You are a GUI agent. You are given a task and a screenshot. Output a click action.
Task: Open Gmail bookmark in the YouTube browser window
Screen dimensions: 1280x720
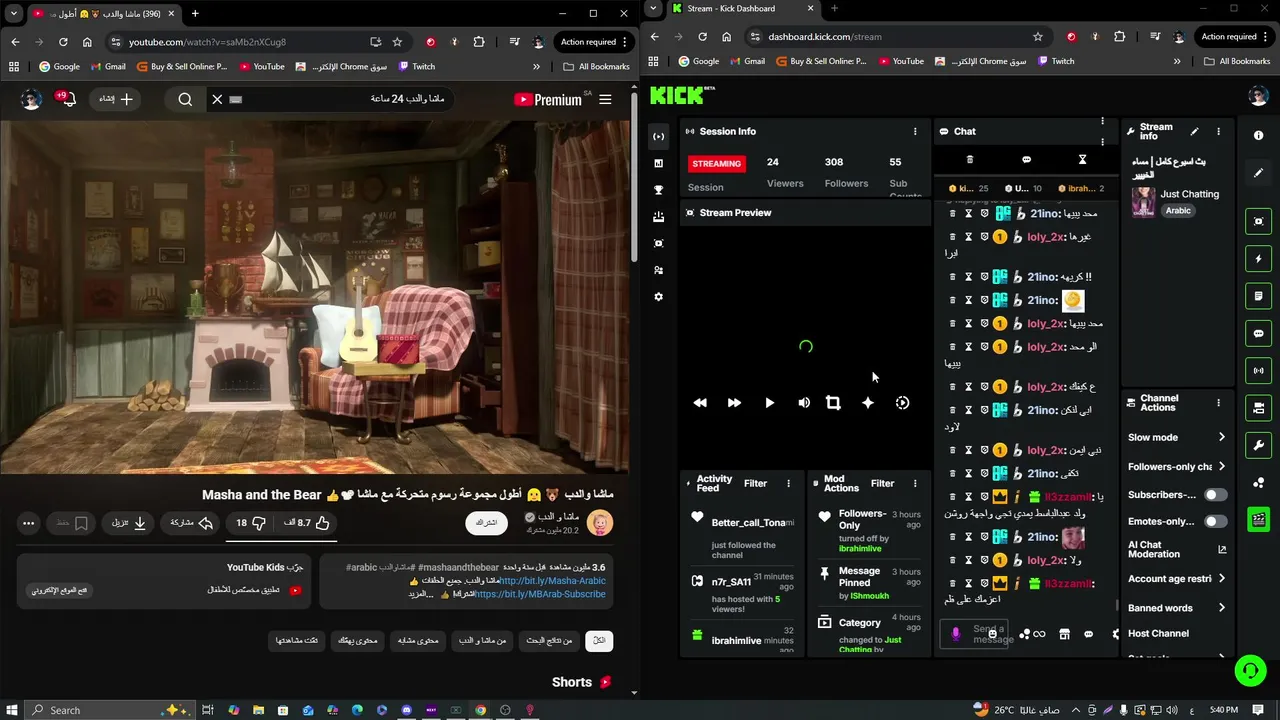click(107, 67)
